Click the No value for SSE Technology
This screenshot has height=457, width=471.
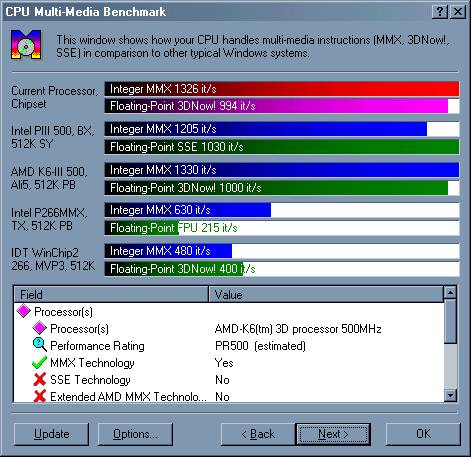(222, 380)
